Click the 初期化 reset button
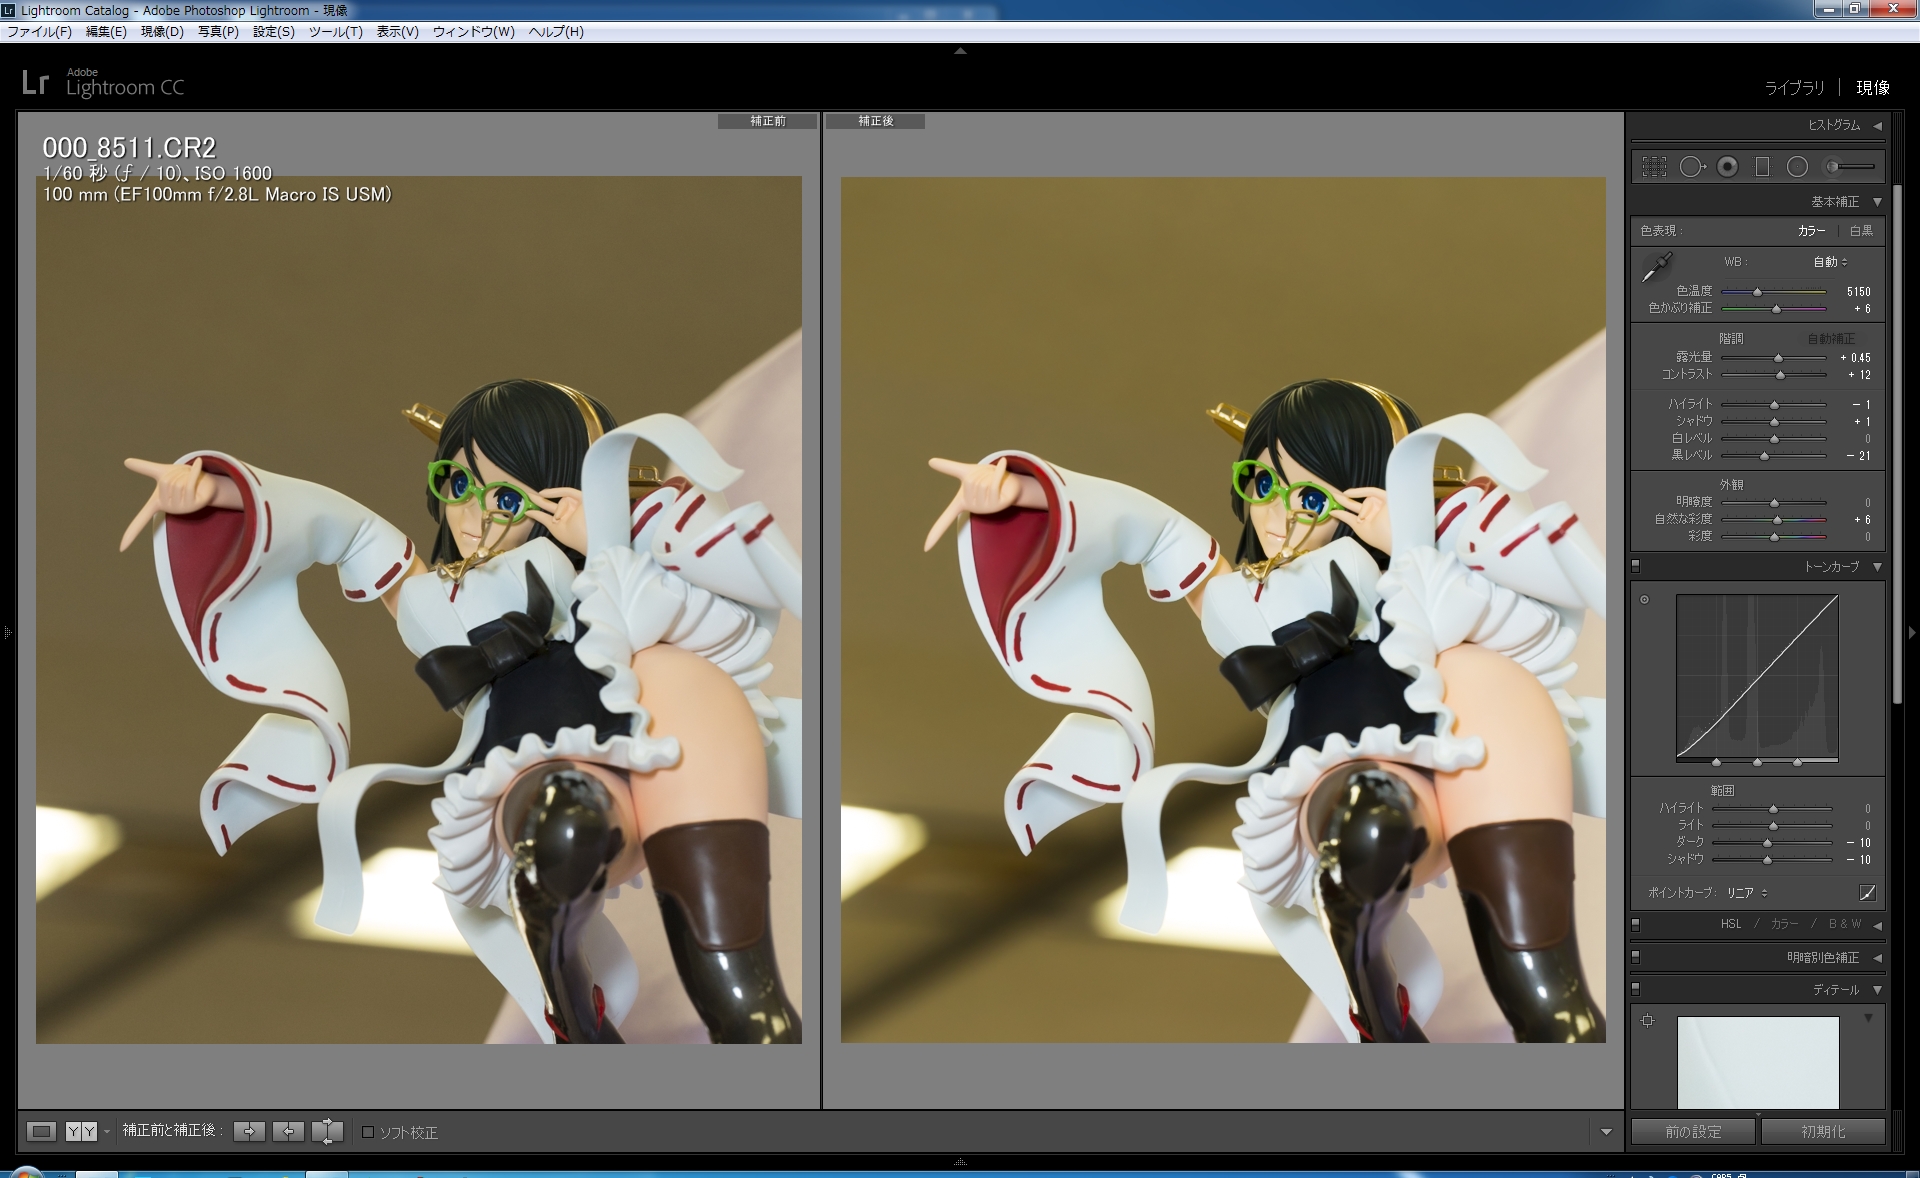Image resolution: width=1920 pixels, height=1178 pixels. (x=1823, y=1132)
